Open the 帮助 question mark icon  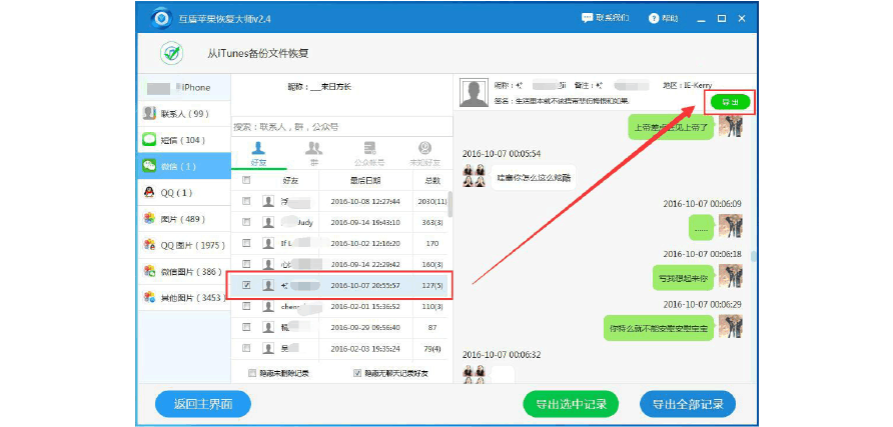[654, 18]
